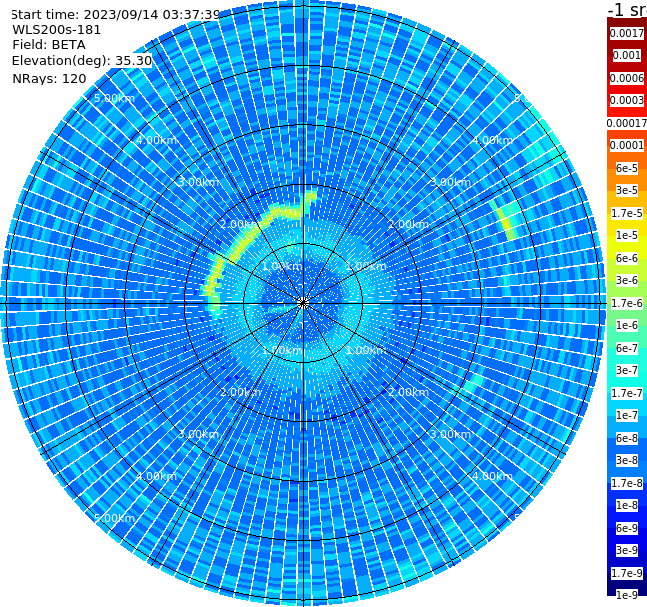Image resolution: width=647 pixels, height=607 pixels.
Task: Select the 4.00km range label in southeast quadrant
Action: (492, 476)
